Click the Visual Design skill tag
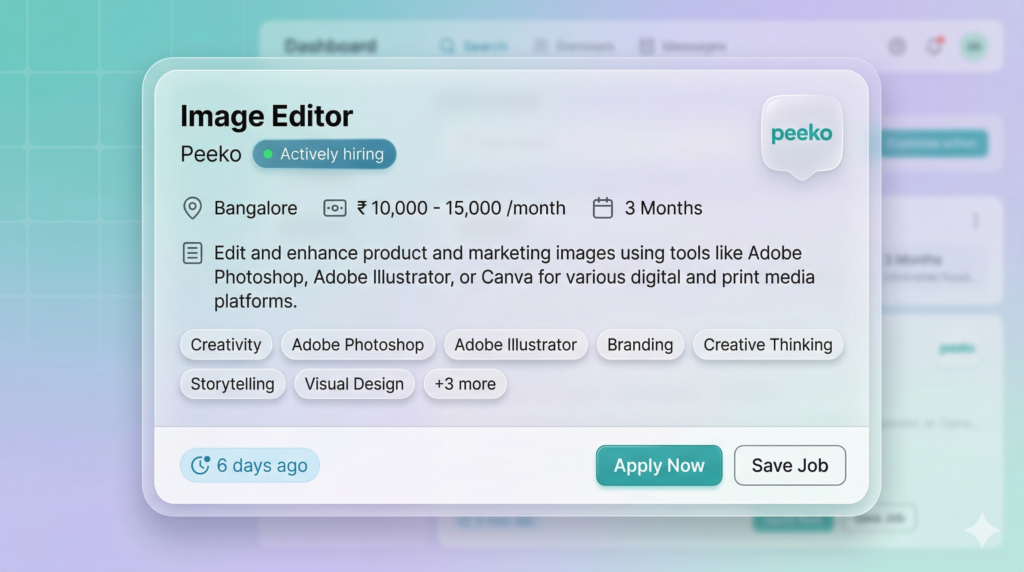This screenshot has height=572, width=1024. click(354, 384)
